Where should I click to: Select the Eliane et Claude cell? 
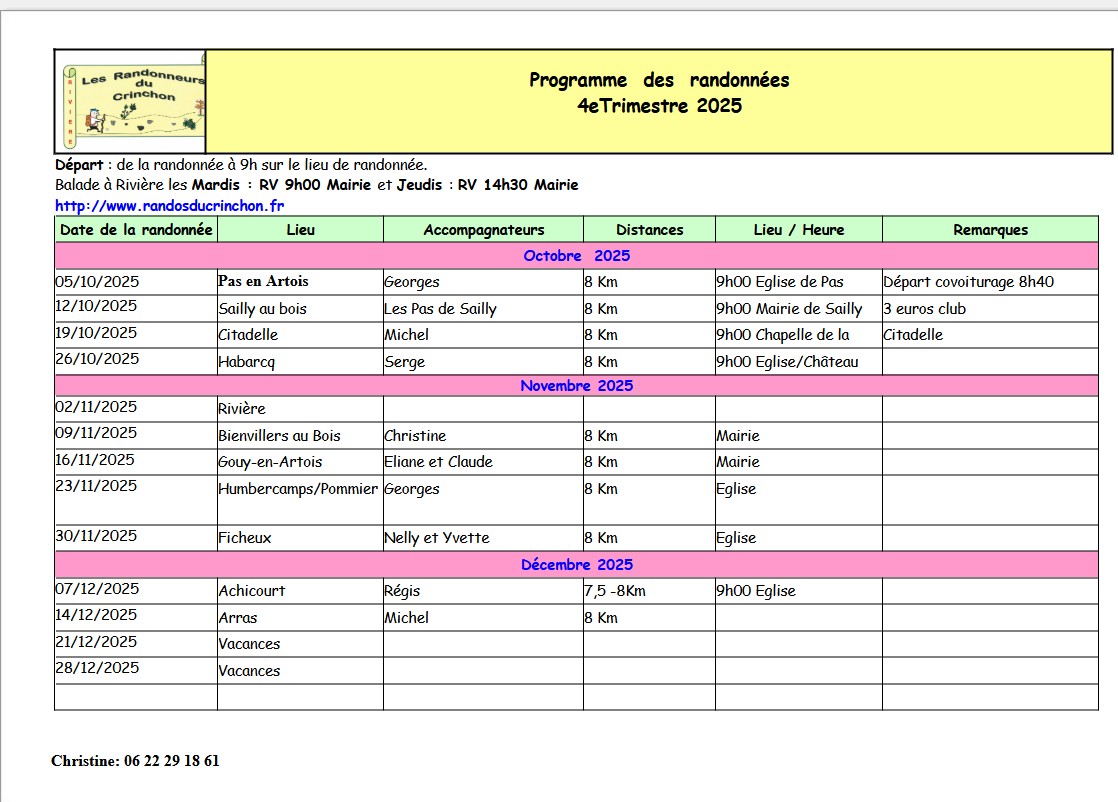tap(438, 462)
